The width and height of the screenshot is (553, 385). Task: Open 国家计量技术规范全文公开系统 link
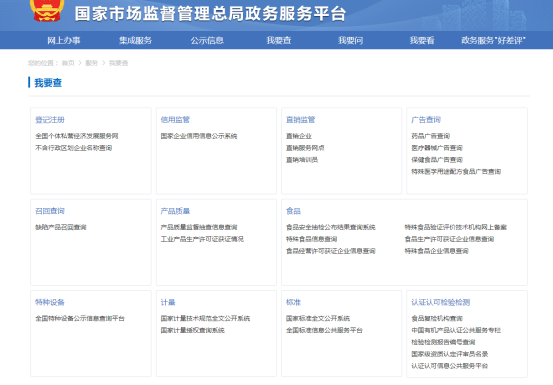(205, 318)
